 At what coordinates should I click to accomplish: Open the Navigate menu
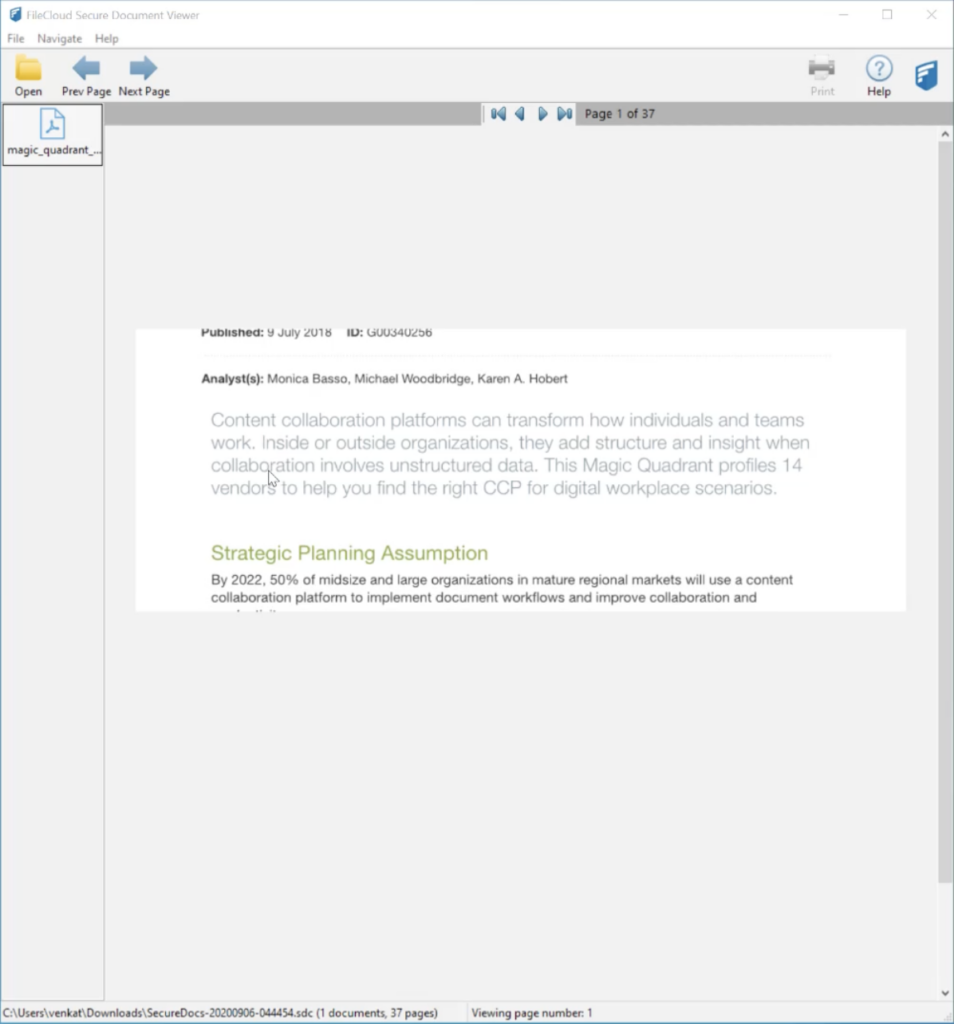(58, 39)
